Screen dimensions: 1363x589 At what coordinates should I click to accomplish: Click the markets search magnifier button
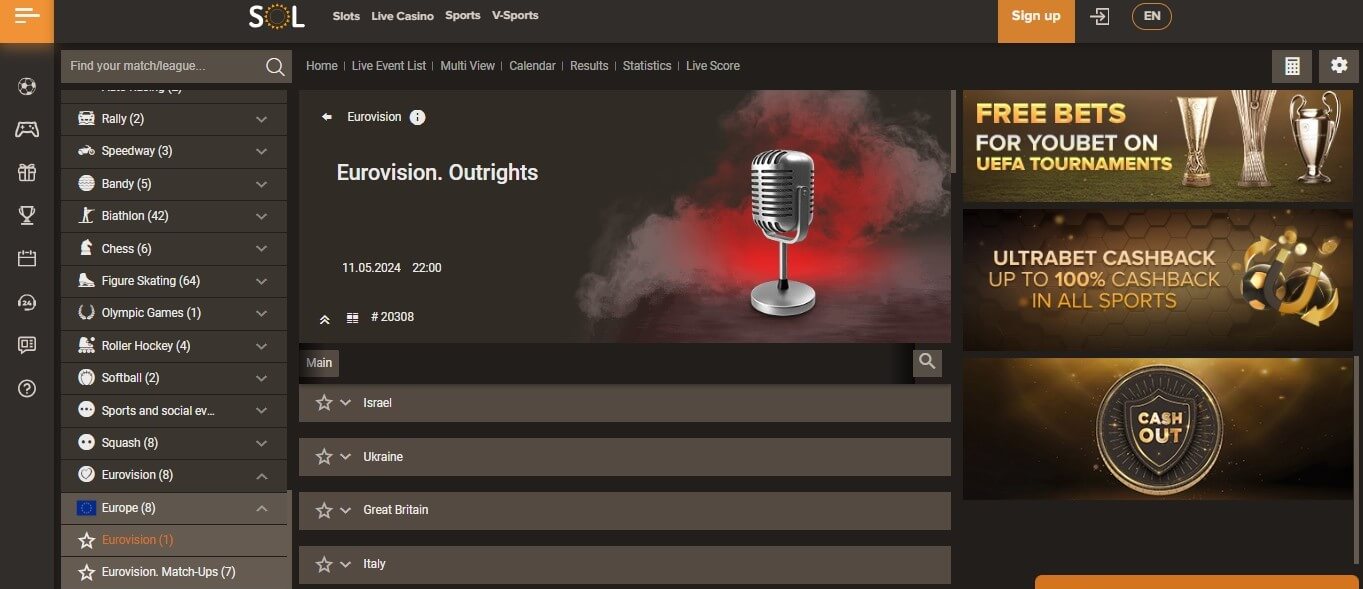tap(927, 362)
